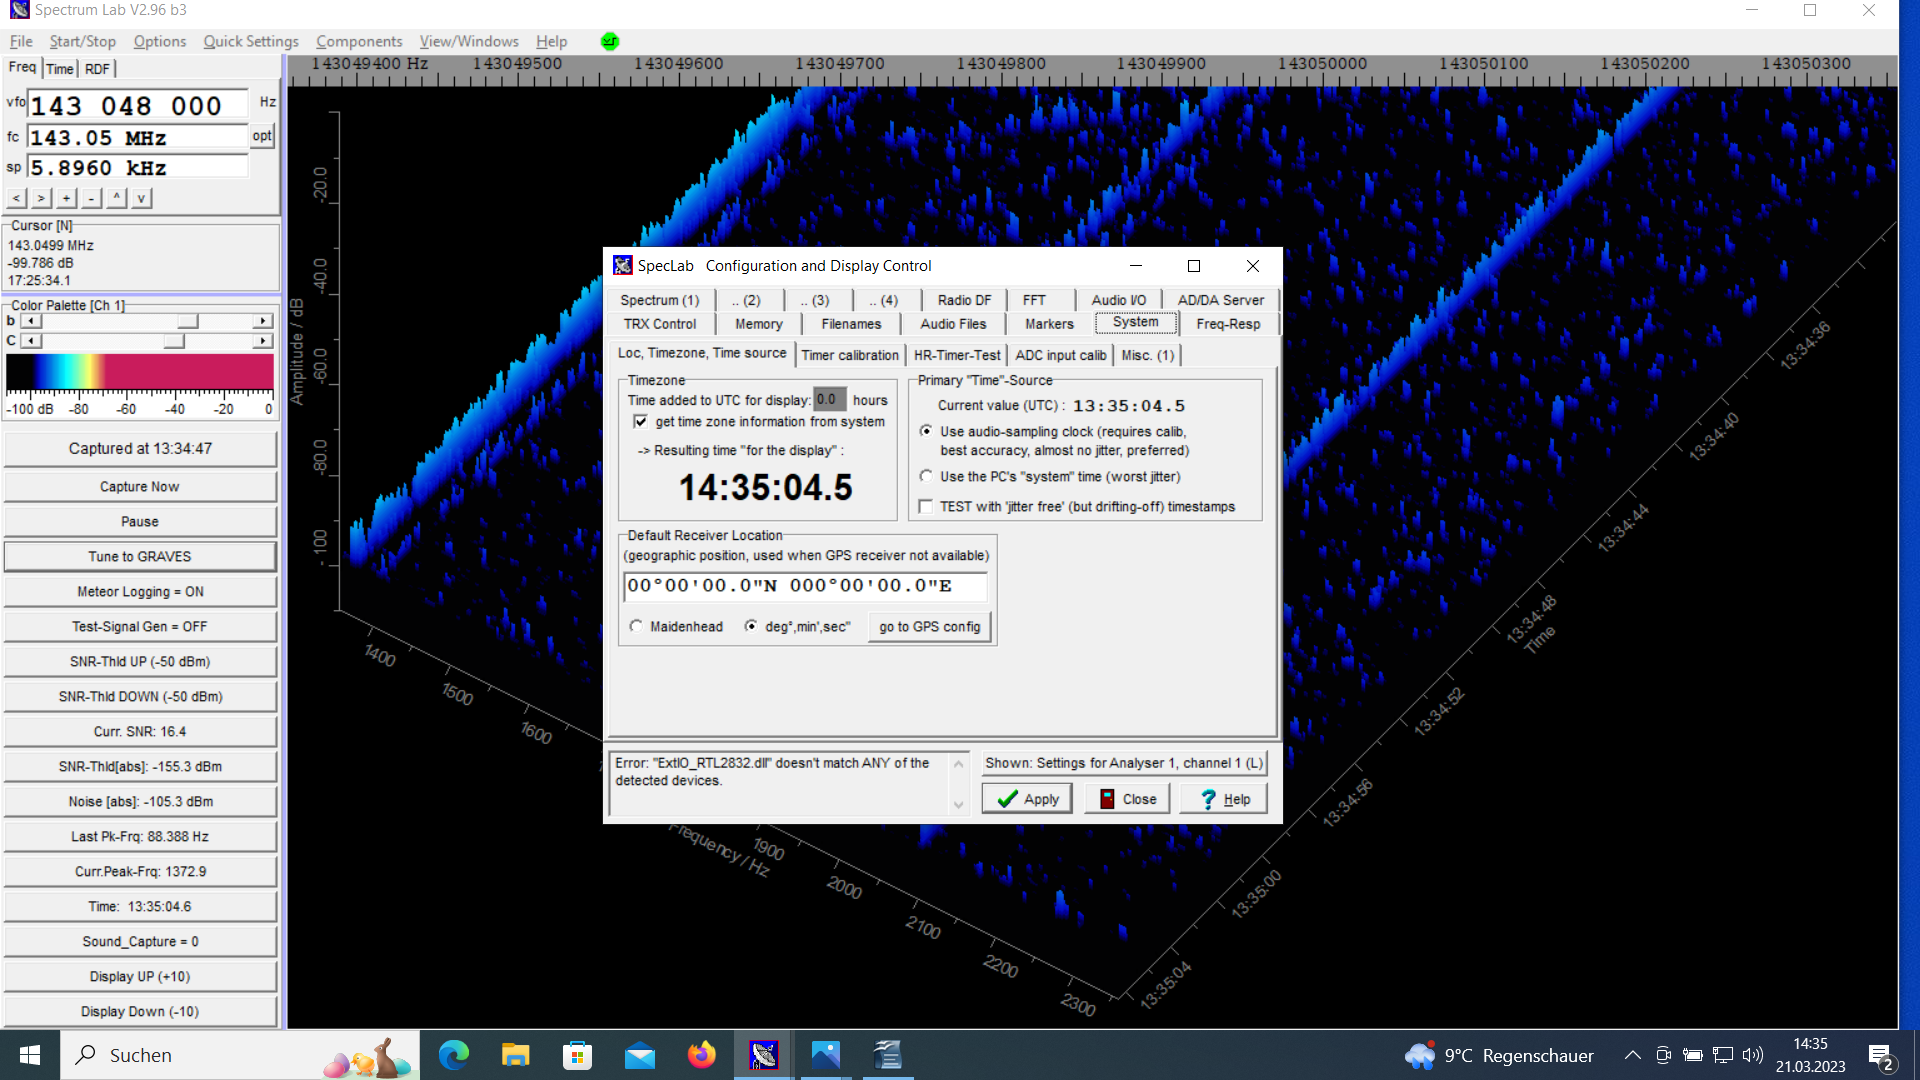
Task: Click the brightness (b) slider thumb
Action: tap(188, 321)
